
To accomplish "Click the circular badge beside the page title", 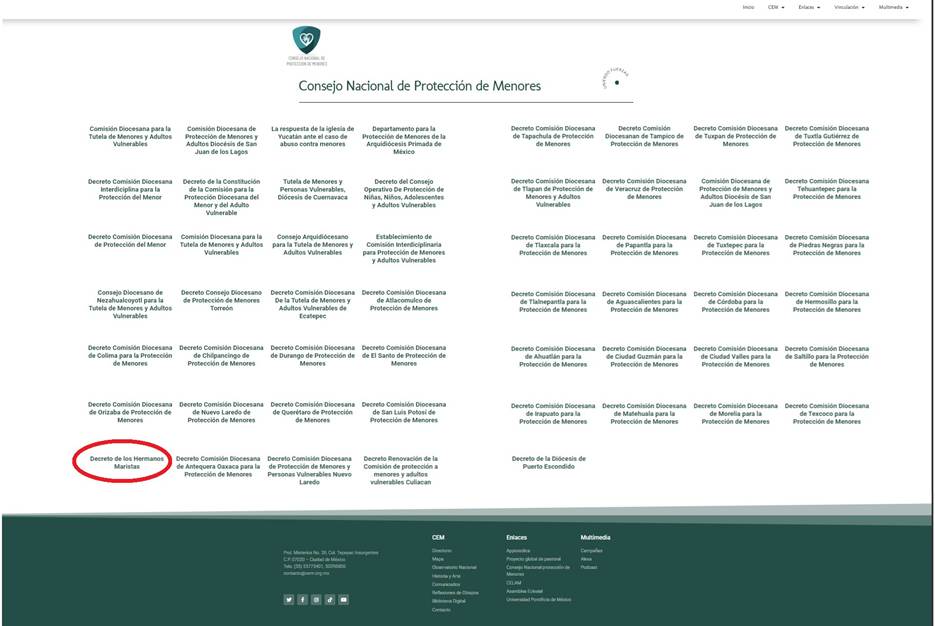I will click(x=616, y=82).
